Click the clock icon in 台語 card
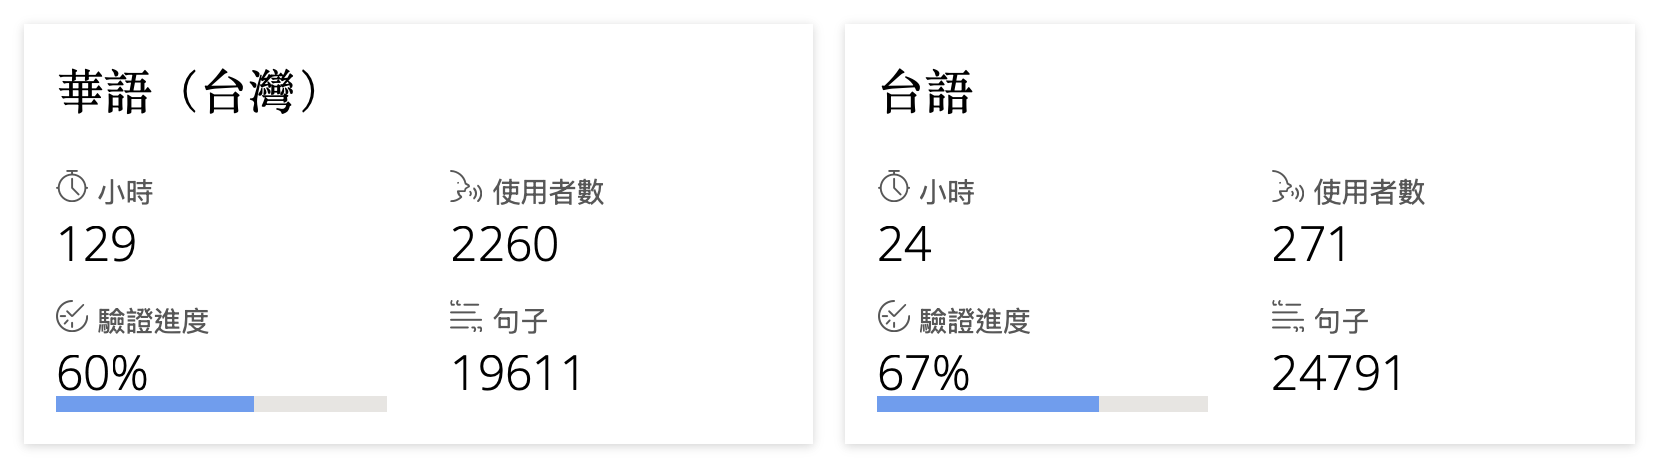 click(x=894, y=187)
